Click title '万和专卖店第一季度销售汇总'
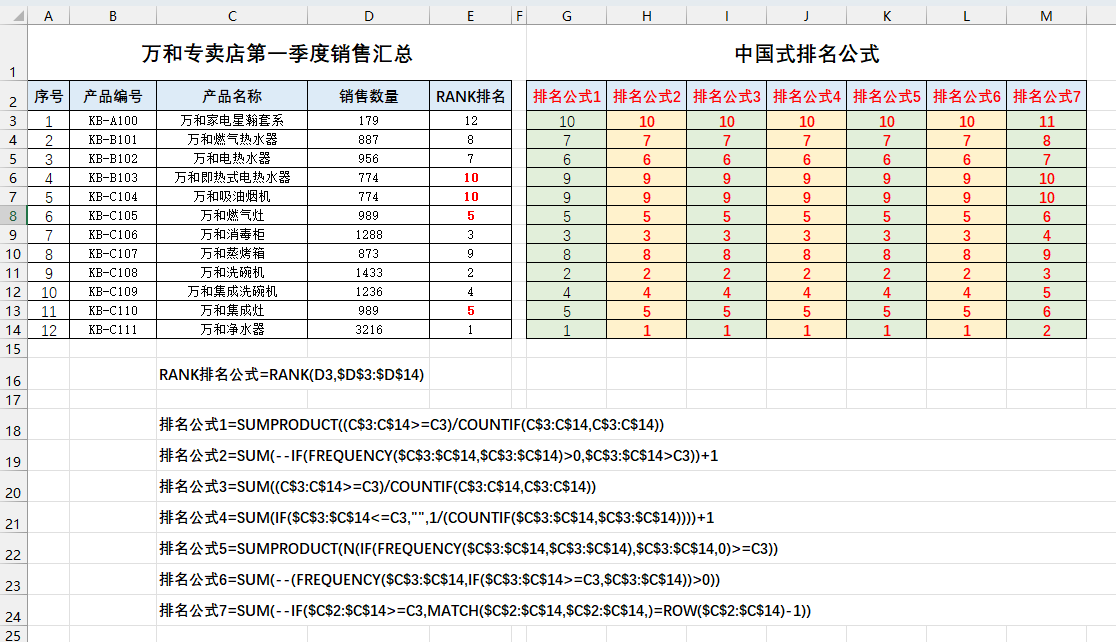The width and height of the screenshot is (1116, 642). [x=277, y=53]
